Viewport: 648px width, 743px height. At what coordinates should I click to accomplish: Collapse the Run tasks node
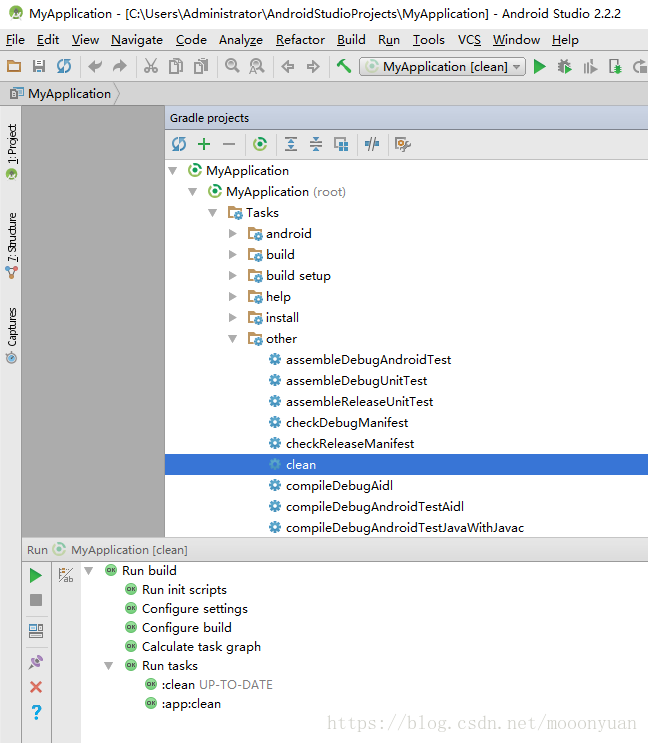[x=108, y=666]
